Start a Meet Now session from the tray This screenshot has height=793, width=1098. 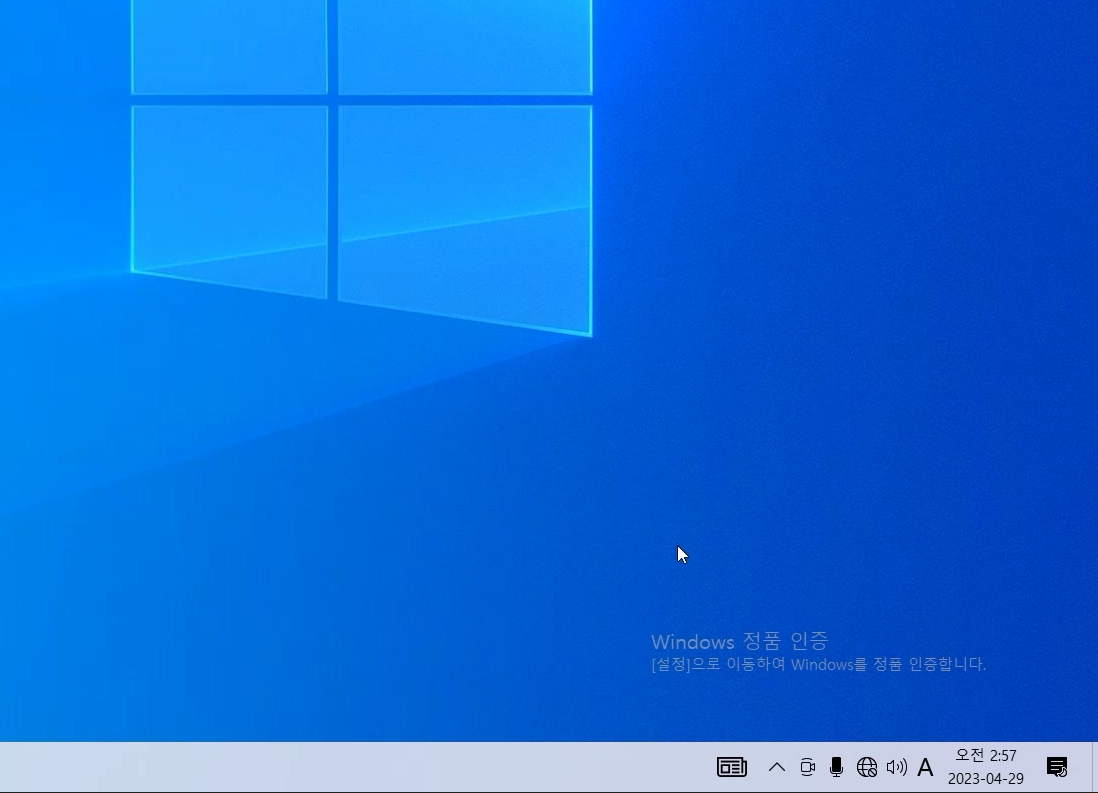coord(807,767)
